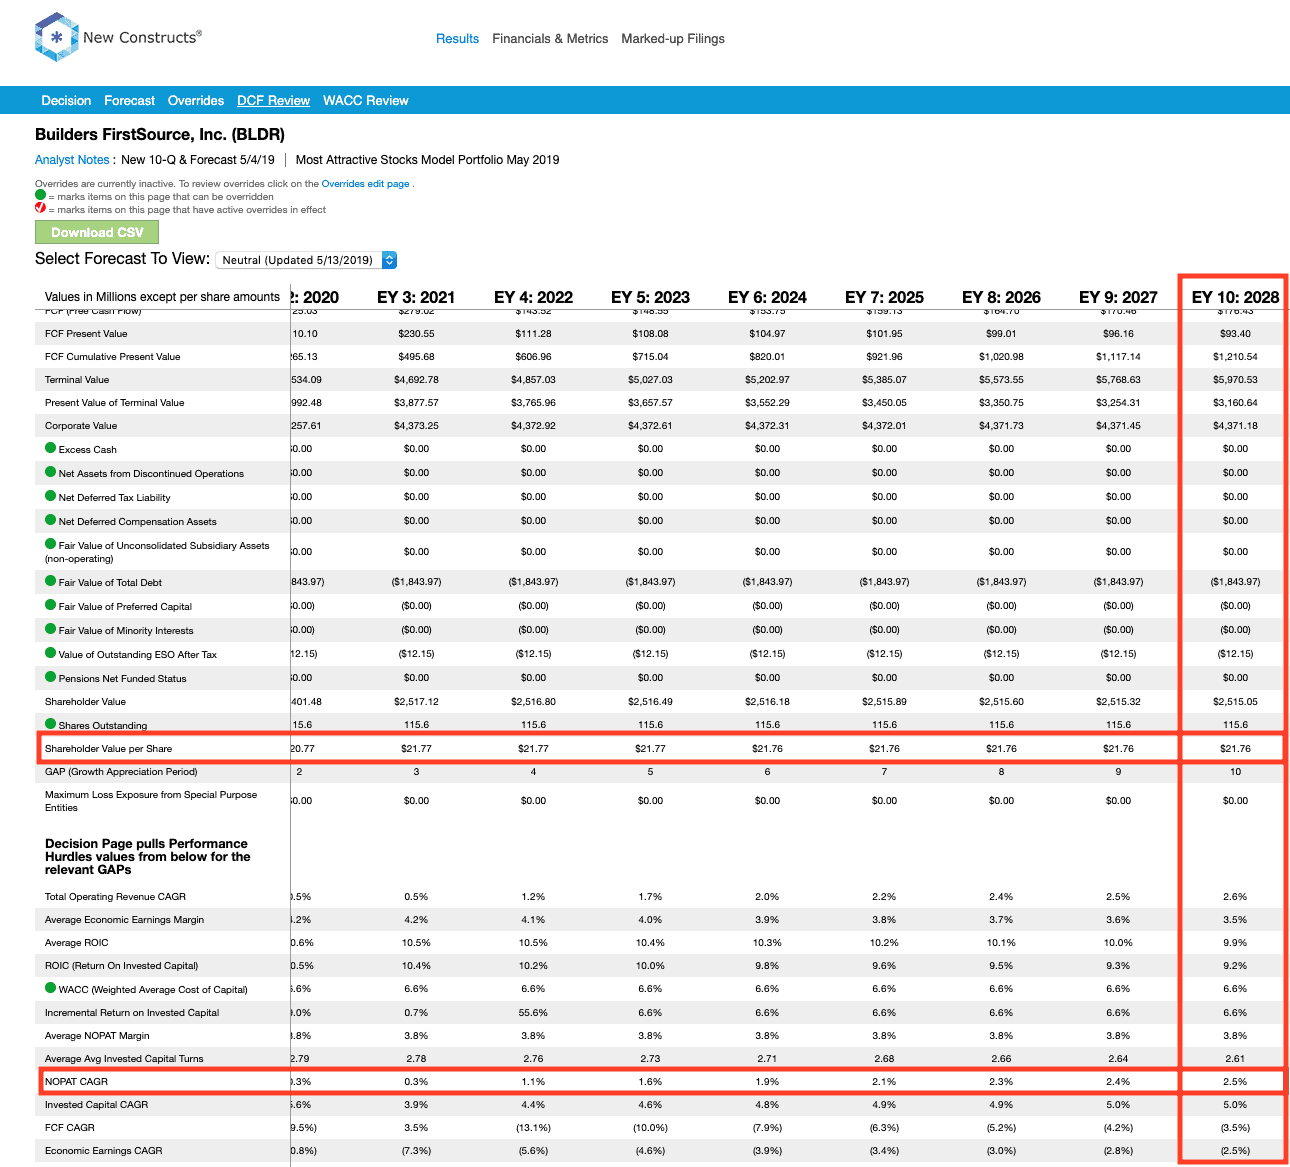Screen dimensions: 1290x1167
Task: Open Marked-up Filings tab
Action: click(673, 39)
